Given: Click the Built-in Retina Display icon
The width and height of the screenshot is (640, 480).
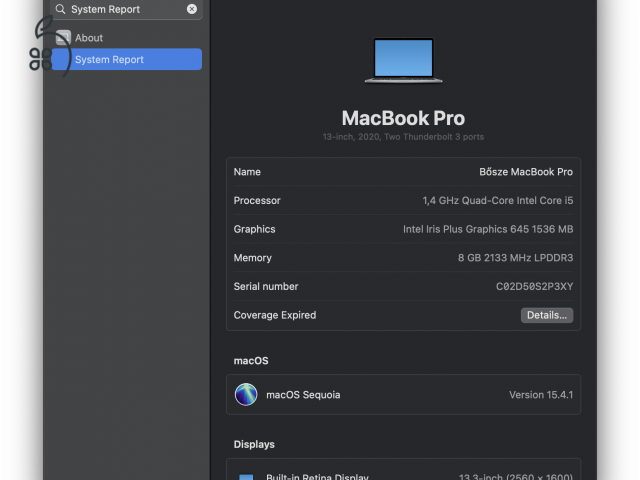Looking at the screenshot, I should pyautogui.click(x=246, y=477).
